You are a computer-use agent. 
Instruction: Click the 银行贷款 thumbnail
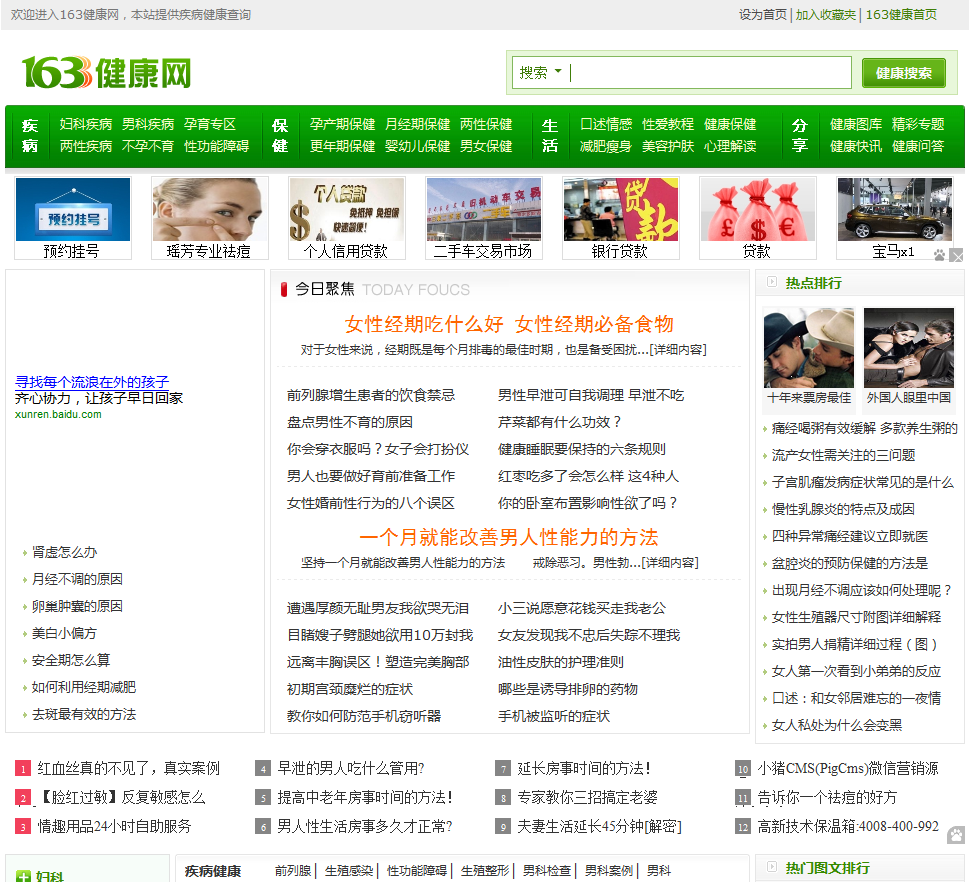pyautogui.click(x=620, y=218)
